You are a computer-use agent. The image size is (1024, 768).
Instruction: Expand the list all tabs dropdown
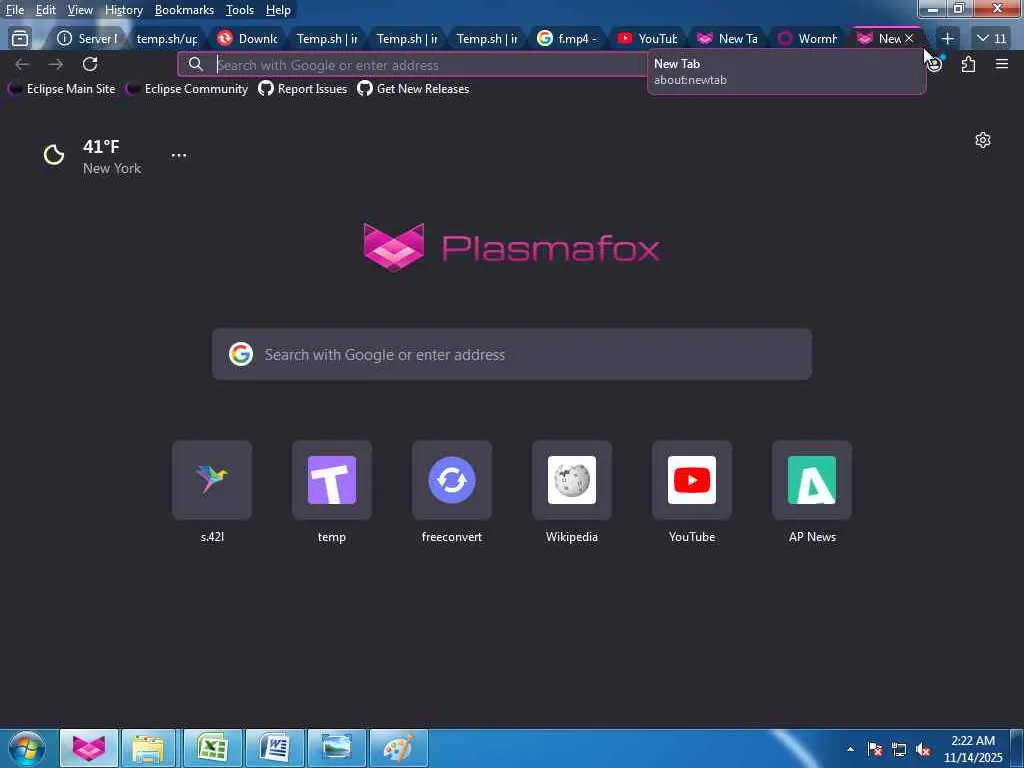(991, 39)
